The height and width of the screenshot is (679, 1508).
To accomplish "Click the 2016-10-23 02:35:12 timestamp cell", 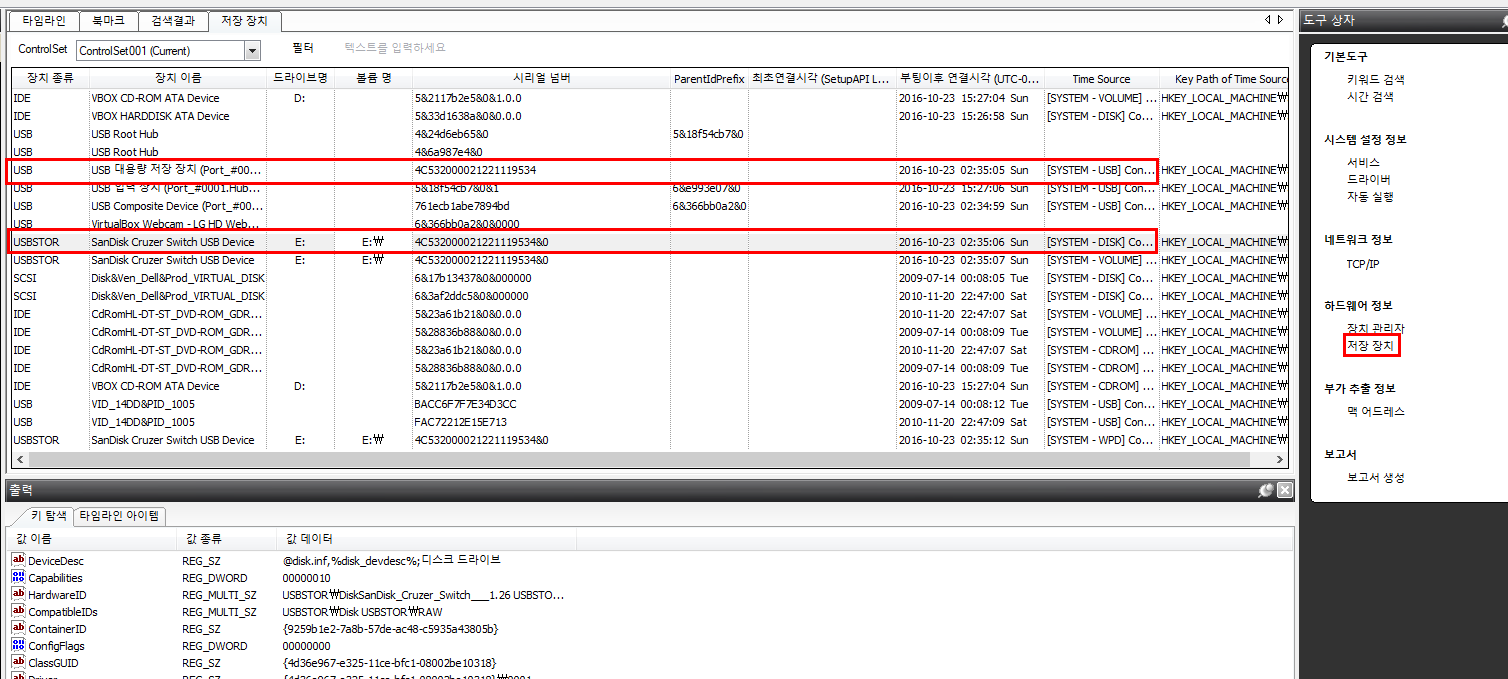I will coord(963,440).
